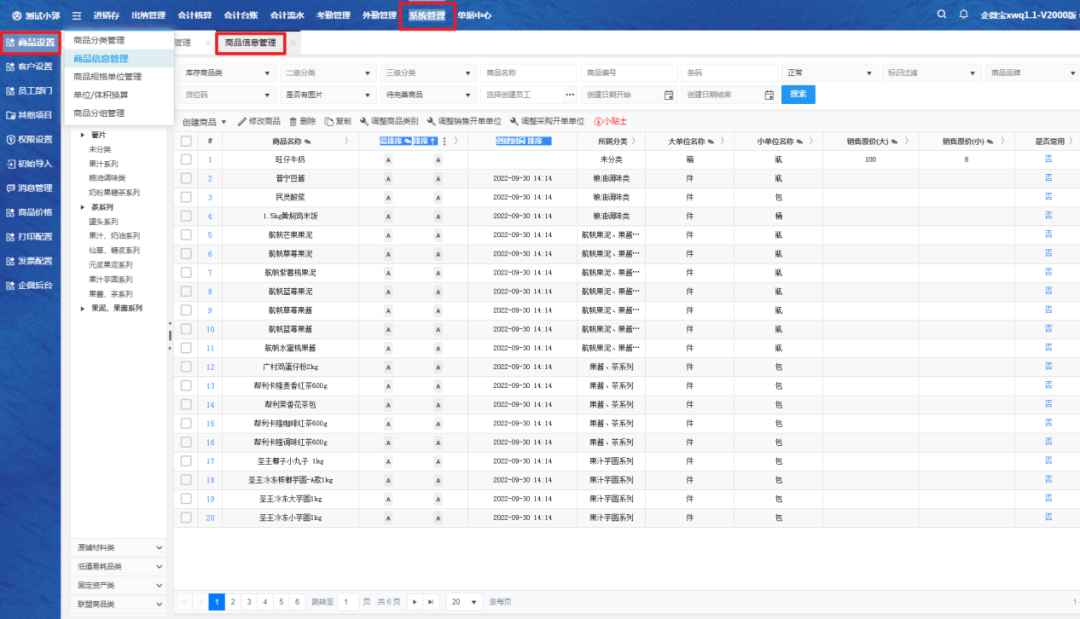Open the 库存商品类 category dropdown
The image size is (1080, 619).
pos(227,73)
